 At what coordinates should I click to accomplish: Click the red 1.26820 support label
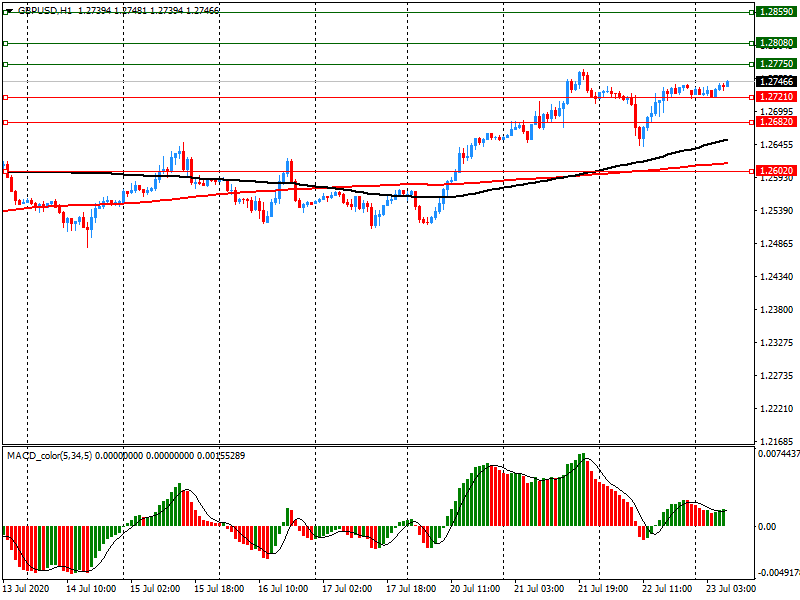click(775, 122)
